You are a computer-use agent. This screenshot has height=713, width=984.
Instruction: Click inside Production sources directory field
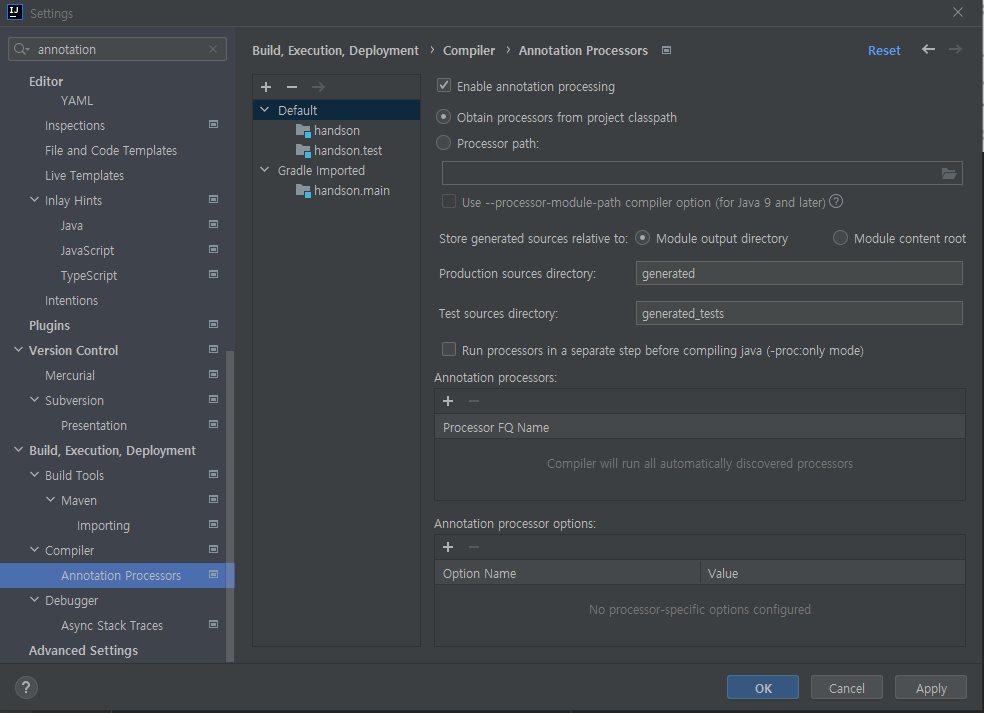(x=798, y=273)
